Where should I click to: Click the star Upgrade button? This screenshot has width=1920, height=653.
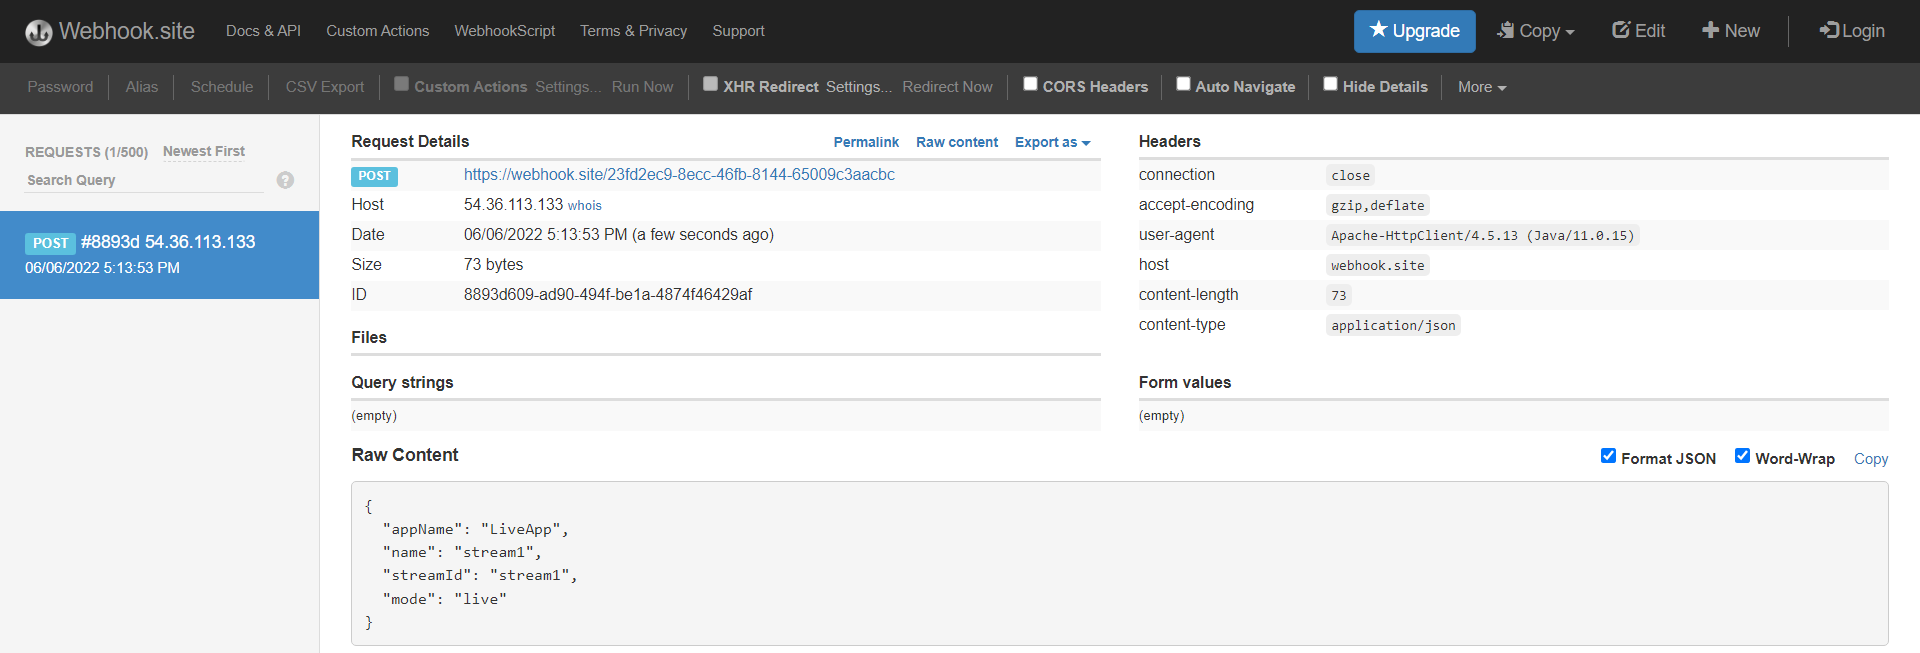pyautogui.click(x=1414, y=31)
